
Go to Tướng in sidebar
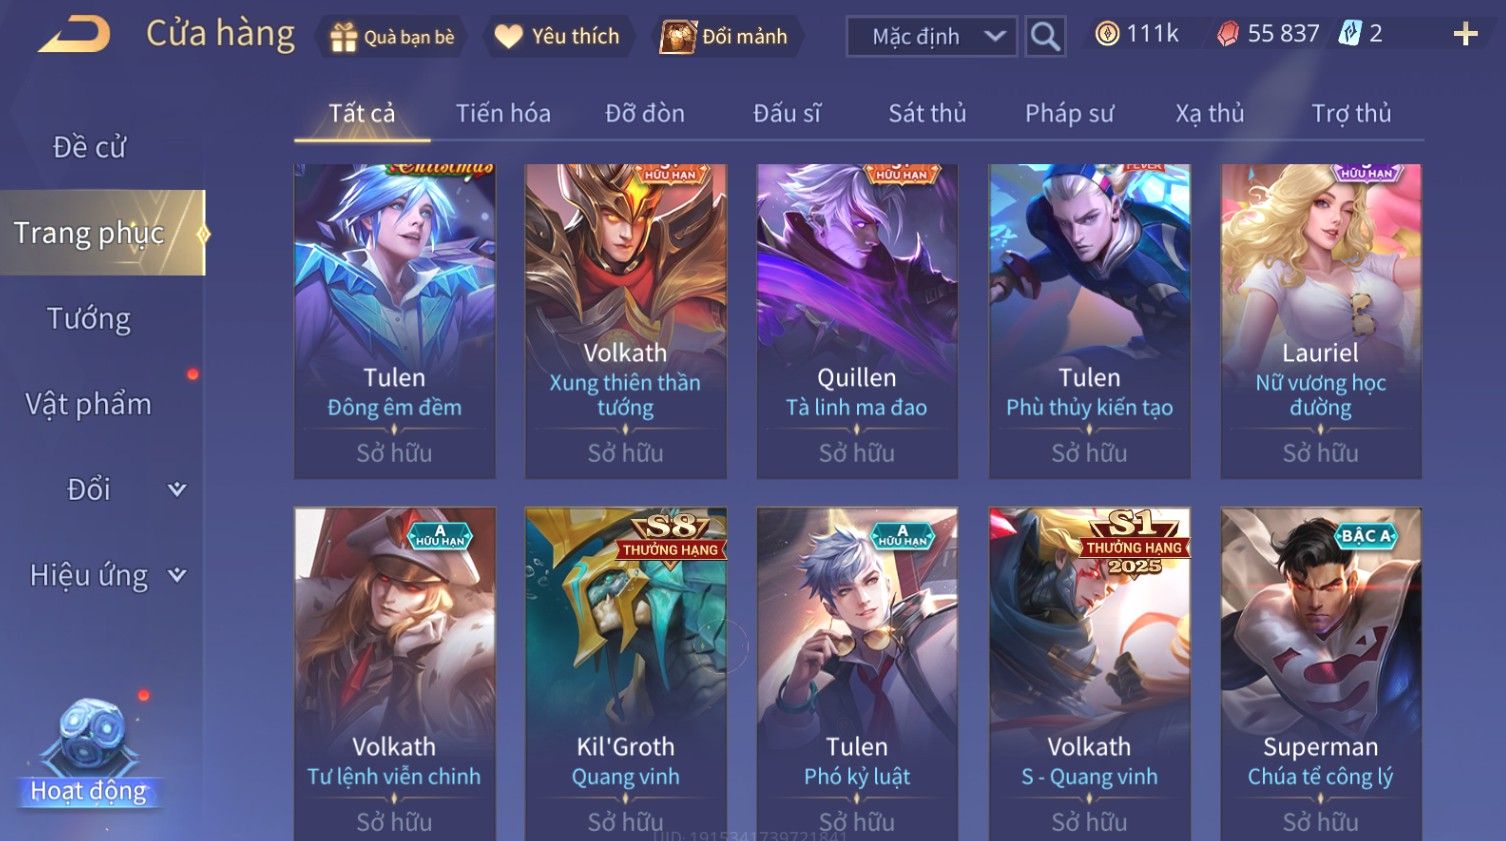[89, 319]
